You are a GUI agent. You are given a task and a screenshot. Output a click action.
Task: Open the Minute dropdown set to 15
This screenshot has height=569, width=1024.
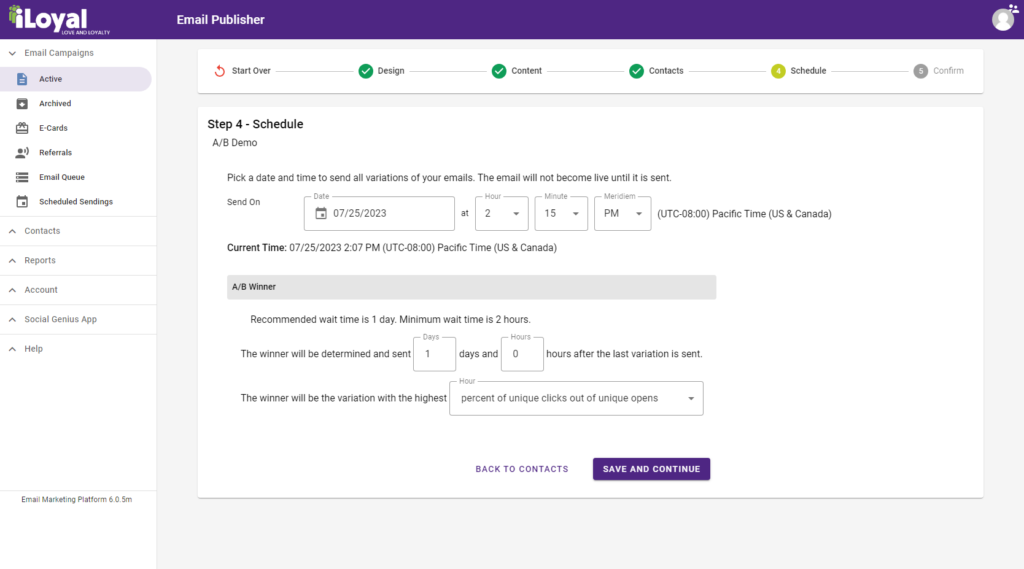(561, 214)
